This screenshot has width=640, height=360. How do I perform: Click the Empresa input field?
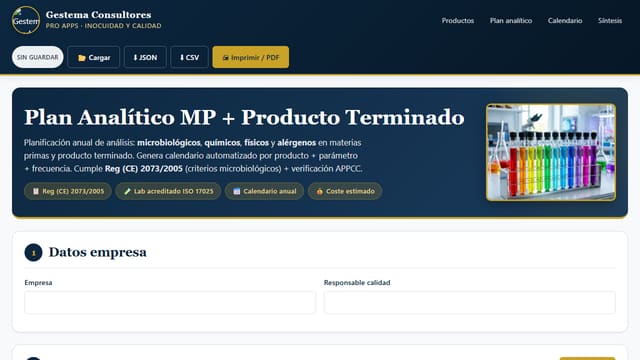coord(170,302)
